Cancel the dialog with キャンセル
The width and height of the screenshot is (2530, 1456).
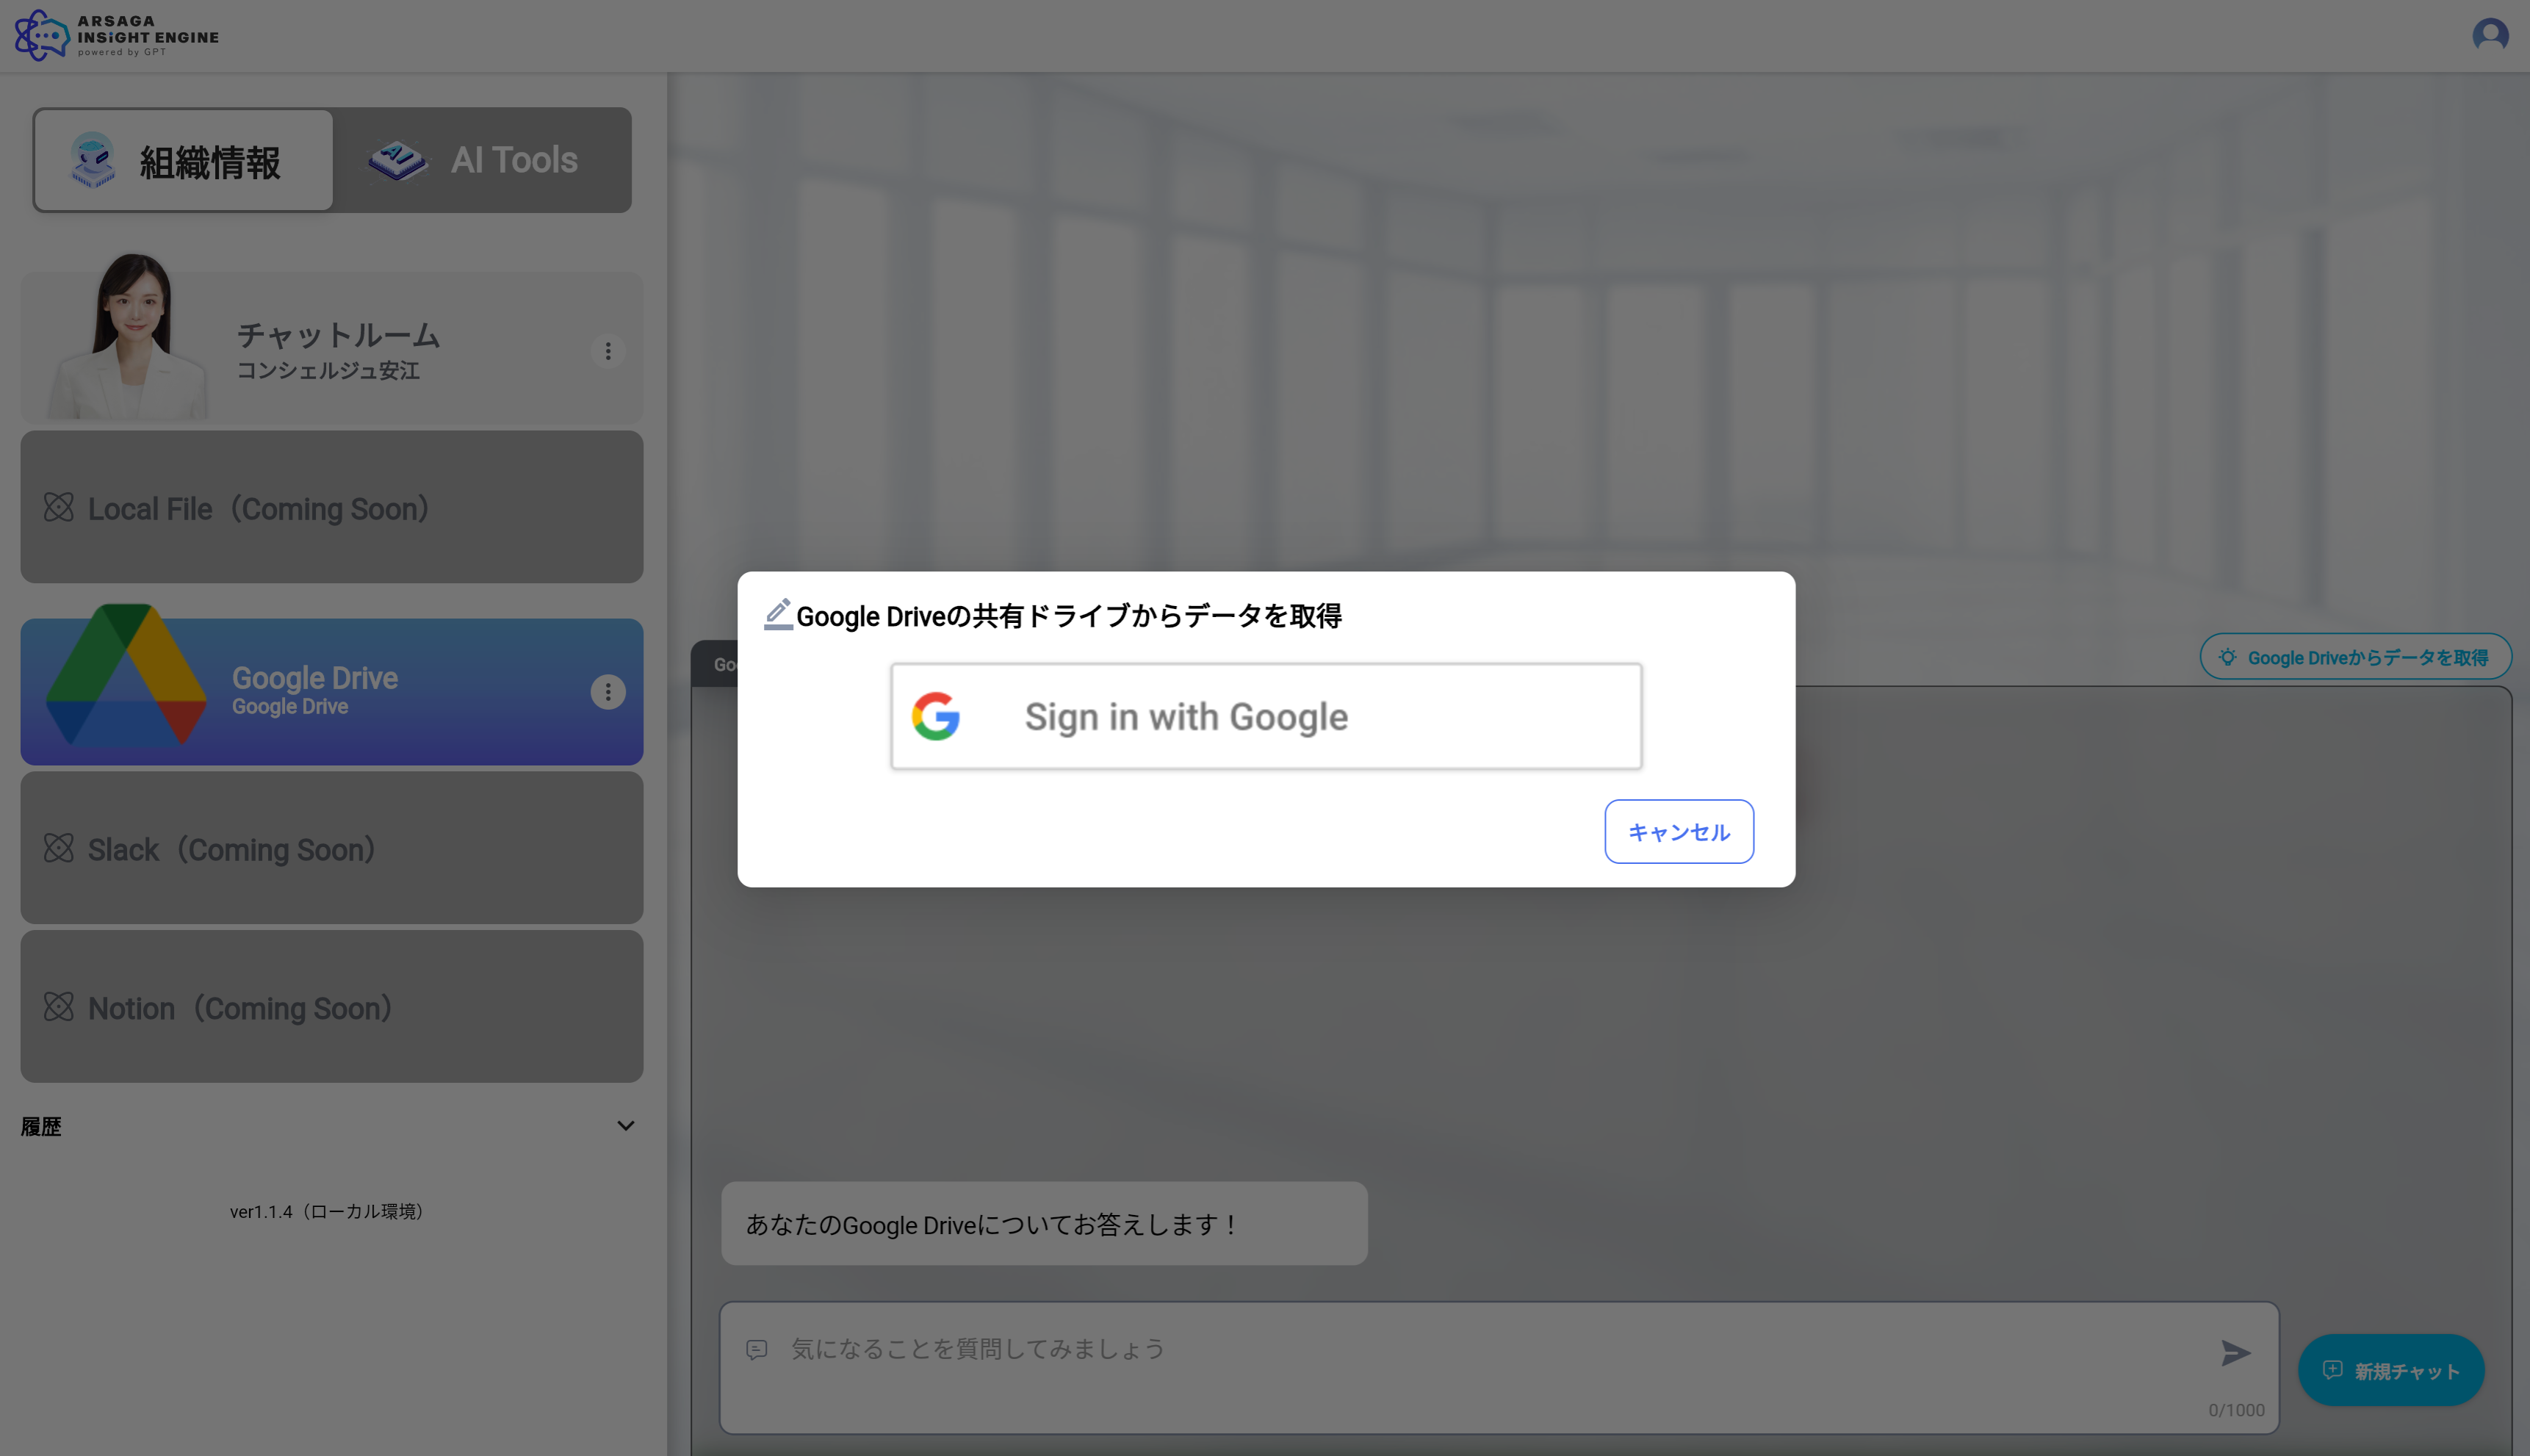[1678, 831]
